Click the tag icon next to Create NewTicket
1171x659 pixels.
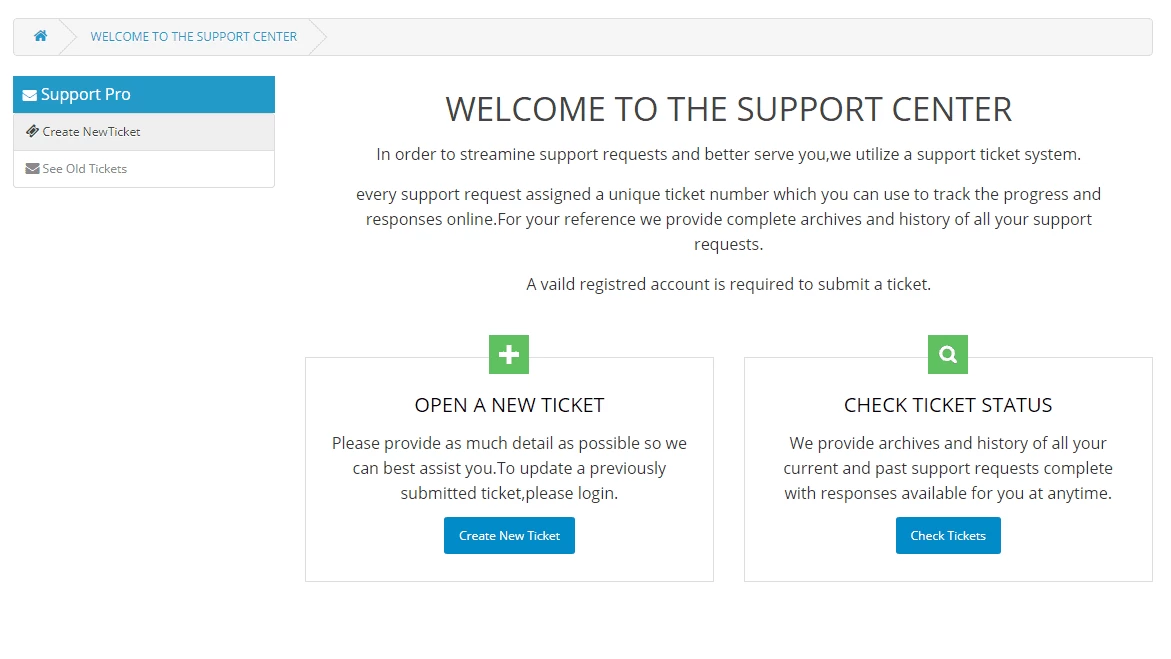coord(32,131)
